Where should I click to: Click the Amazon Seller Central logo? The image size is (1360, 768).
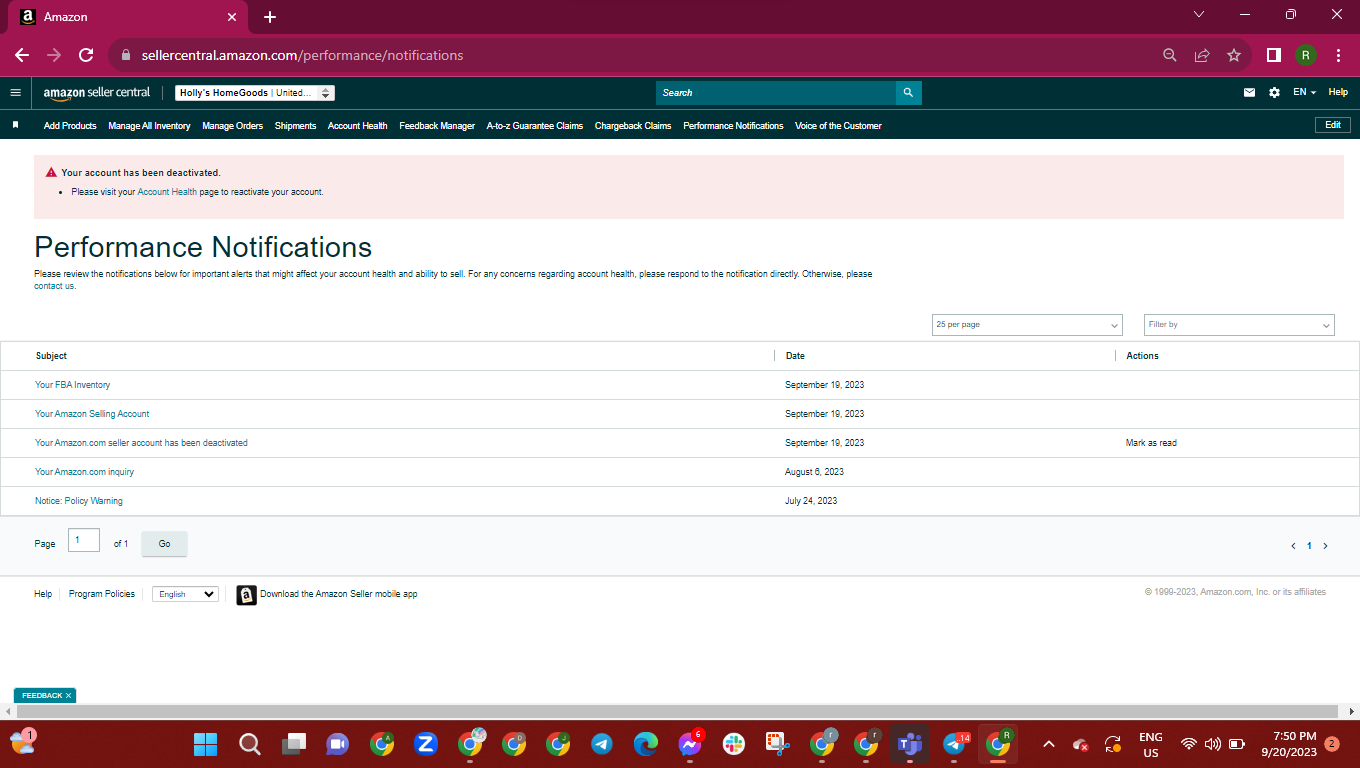tap(97, 93)
